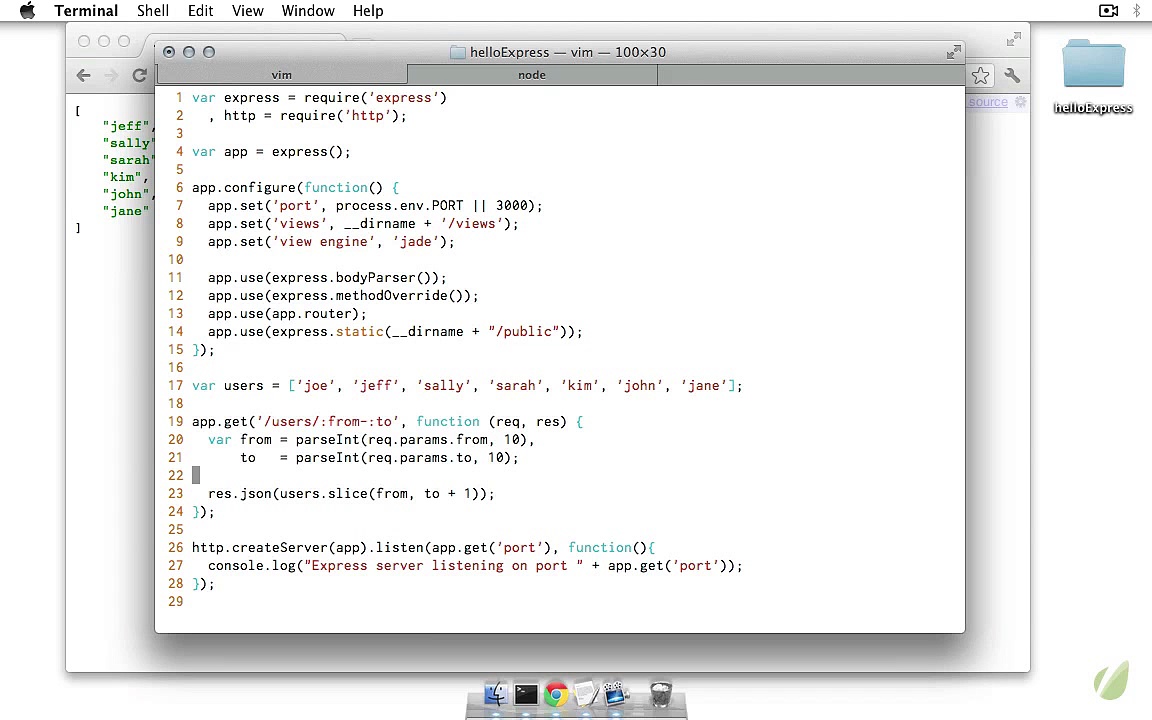The image size is (1152, 720).
Task: Click "john" in Chrome JSON output
Action: point(126,194)
